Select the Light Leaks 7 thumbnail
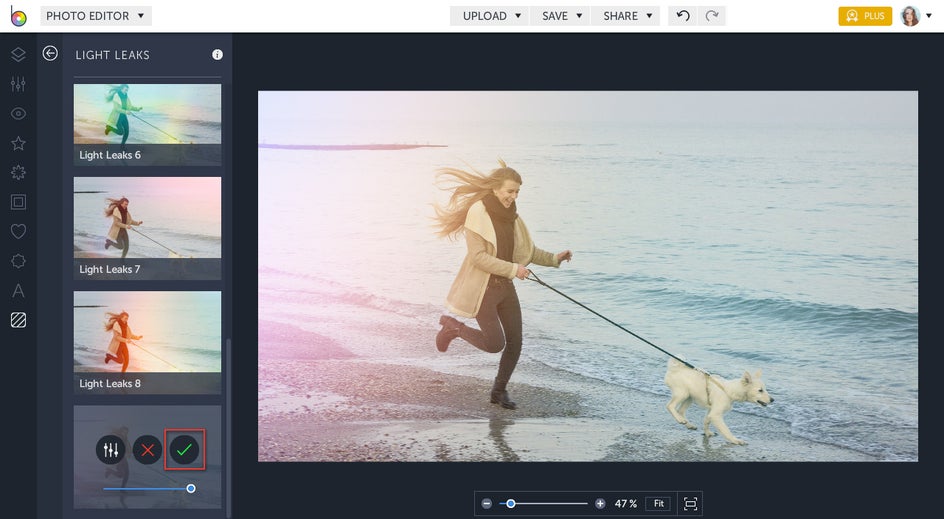The image size is (944, 519). point(147,229)
